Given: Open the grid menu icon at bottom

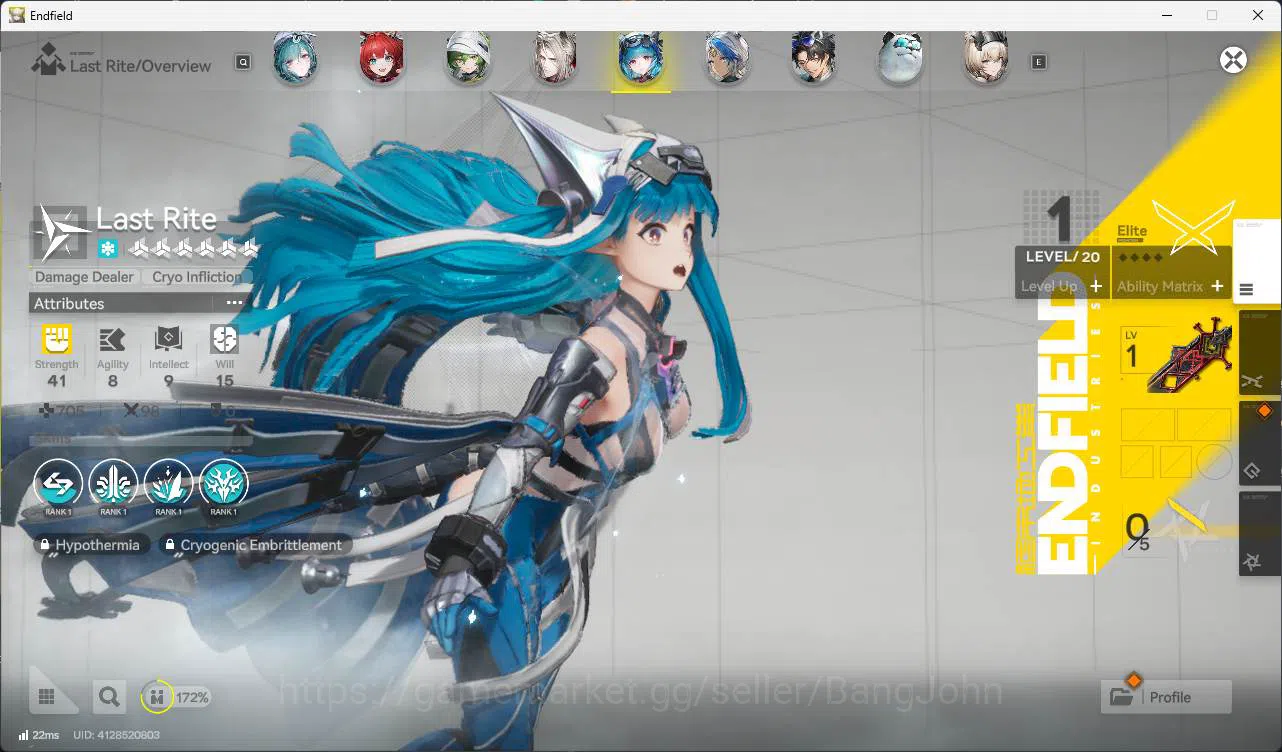Looking at the screenshot, I should point(46,697).
